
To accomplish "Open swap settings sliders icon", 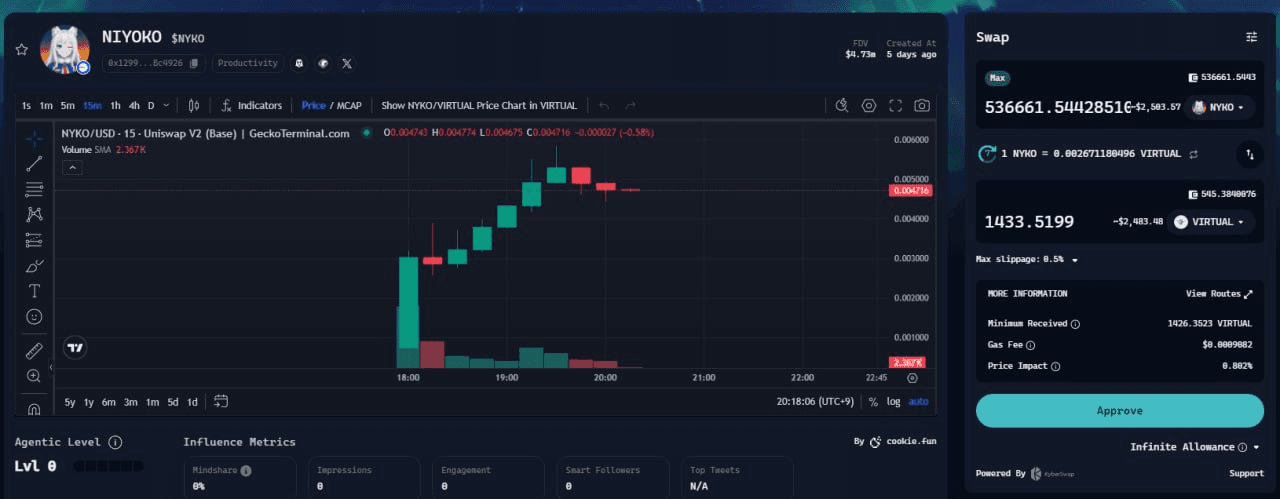I will 1252,37.
